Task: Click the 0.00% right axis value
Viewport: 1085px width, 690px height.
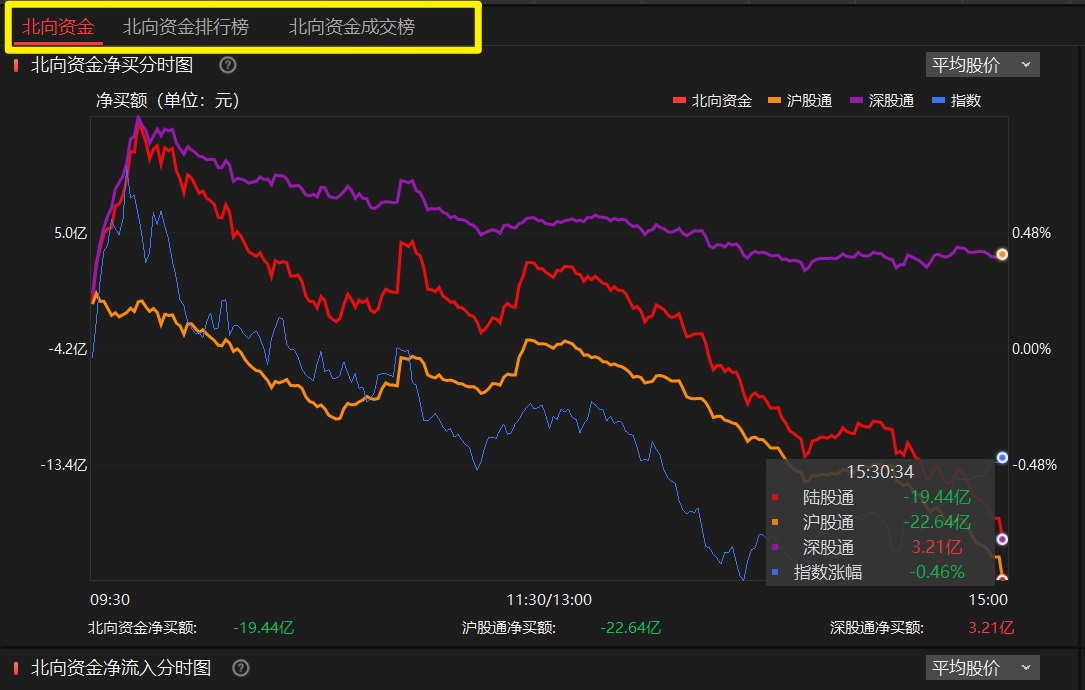Action: point(1032,349)
